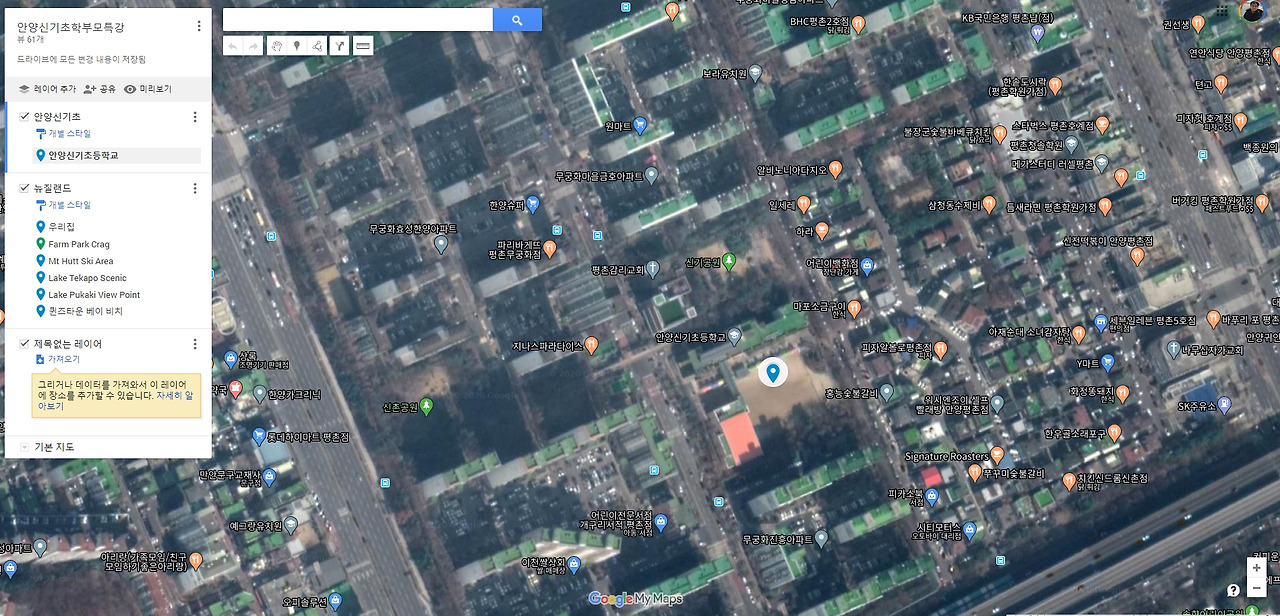
Task: Select the Measure distances ruler tool
Action: point(363,45)
